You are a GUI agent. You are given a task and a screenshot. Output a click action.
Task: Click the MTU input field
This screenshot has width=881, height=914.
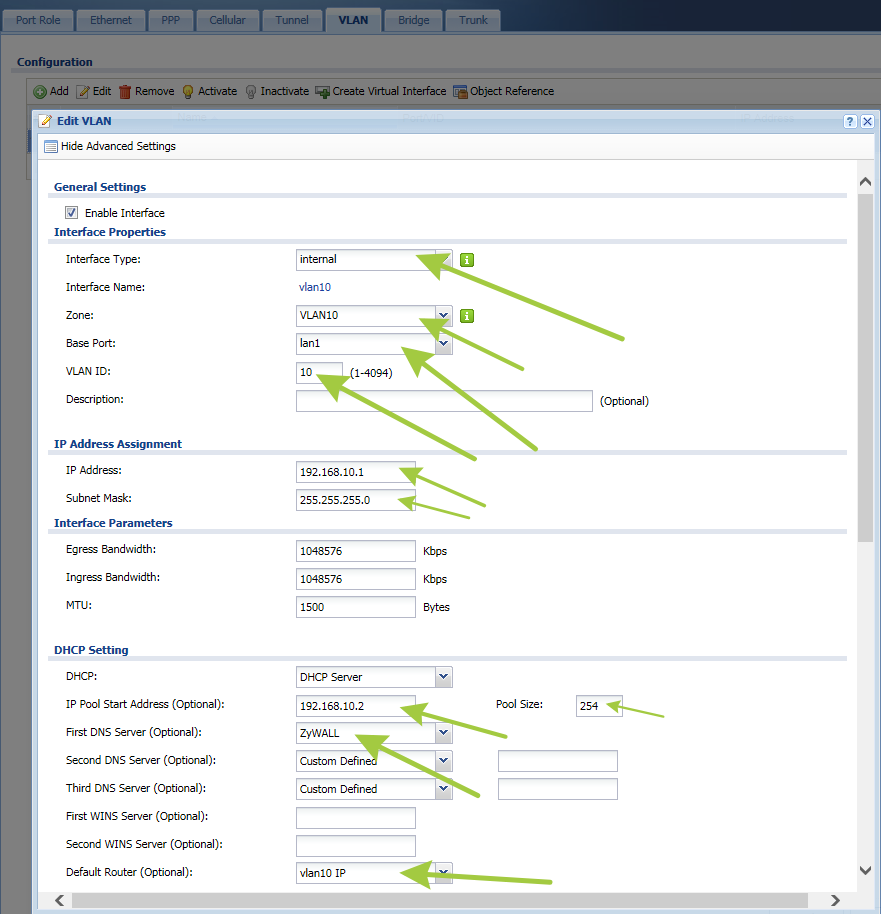click(356, 607)
